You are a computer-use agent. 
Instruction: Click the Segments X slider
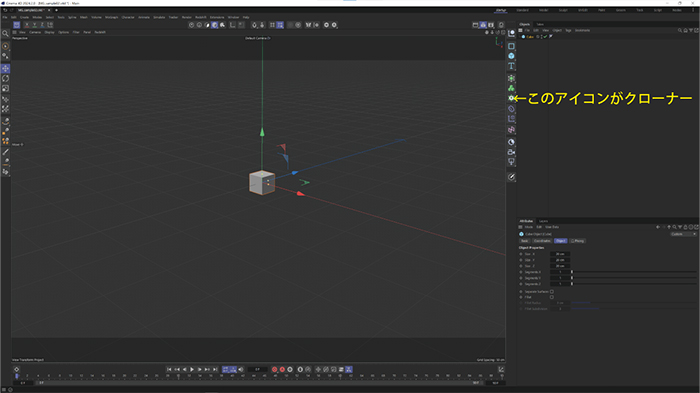click(633, 272)
